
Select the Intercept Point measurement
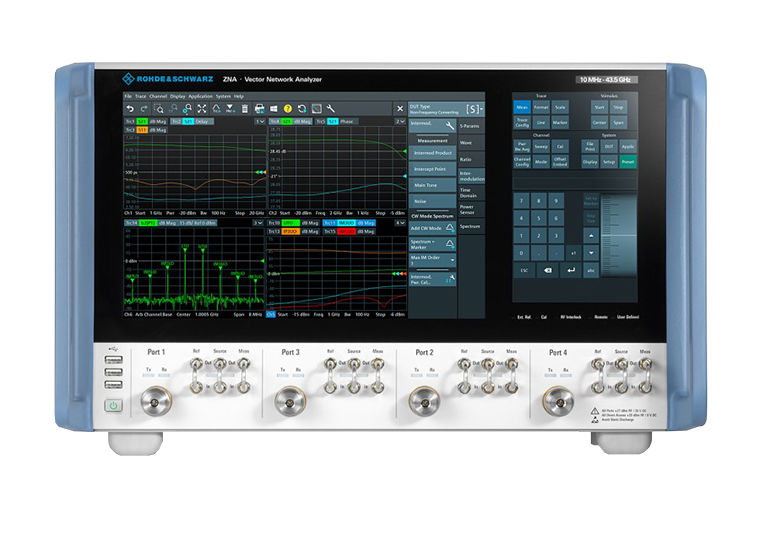tap(432, 169)
